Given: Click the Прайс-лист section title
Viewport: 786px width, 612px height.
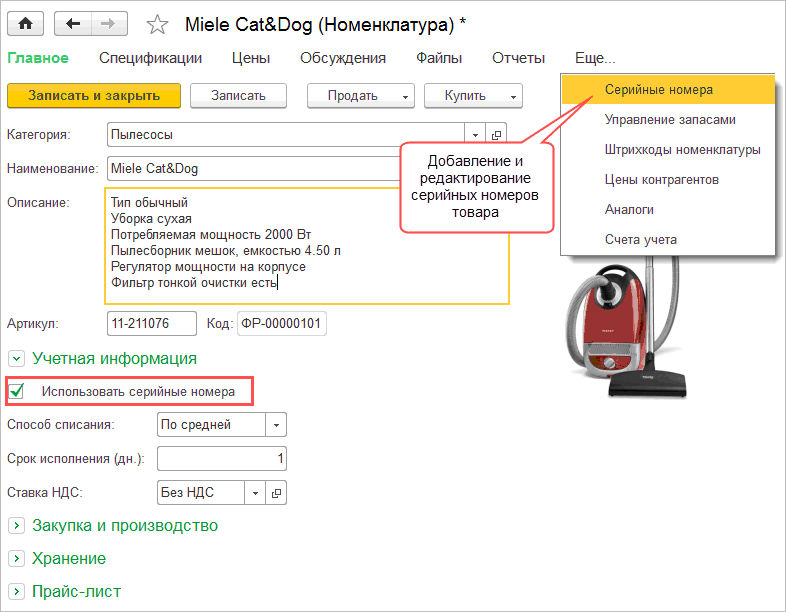Looking at the screenshot, I should (76, 591).
